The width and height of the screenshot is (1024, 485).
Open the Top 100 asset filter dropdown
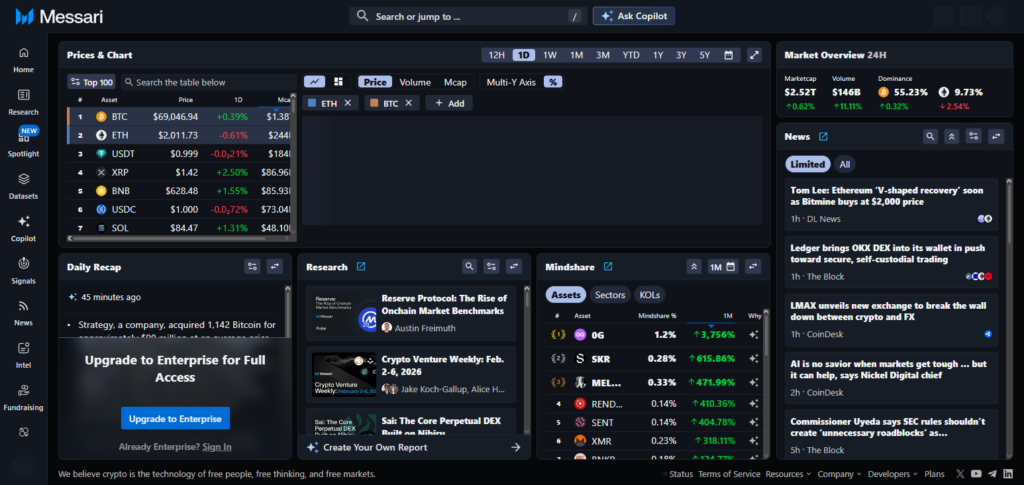click(x=91, y=82)
